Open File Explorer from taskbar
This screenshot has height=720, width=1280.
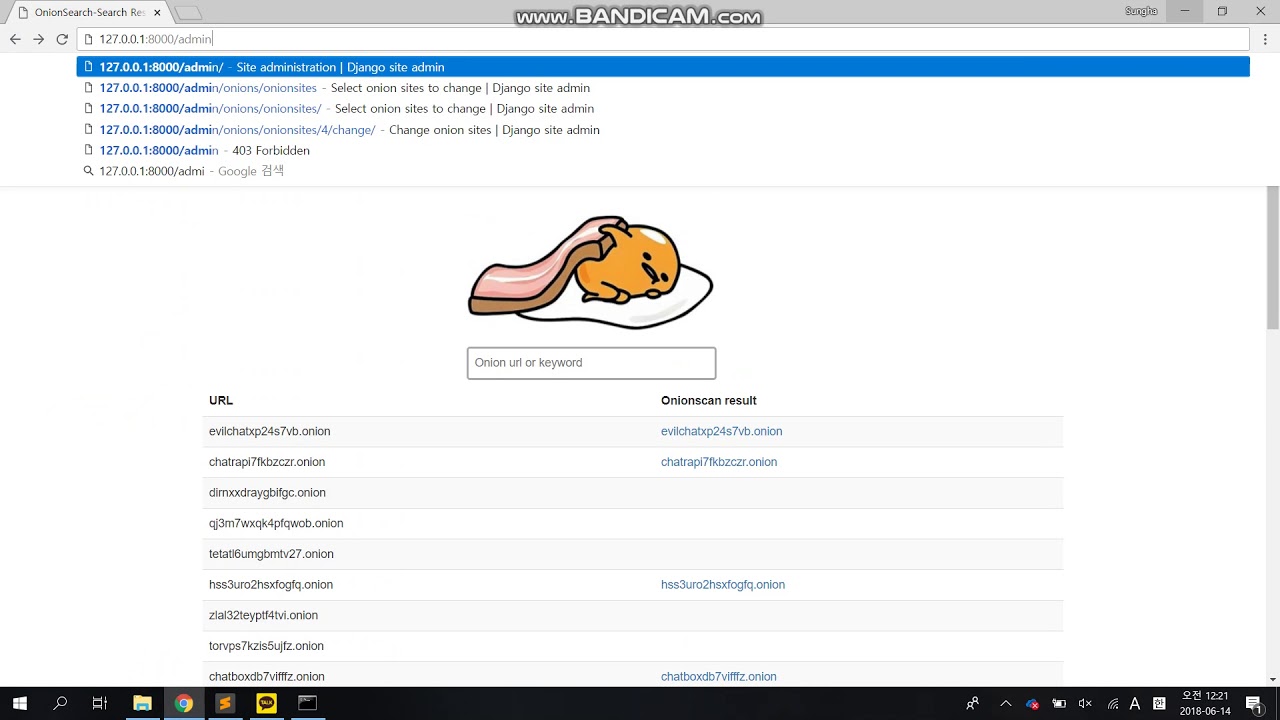coord(142,703)
